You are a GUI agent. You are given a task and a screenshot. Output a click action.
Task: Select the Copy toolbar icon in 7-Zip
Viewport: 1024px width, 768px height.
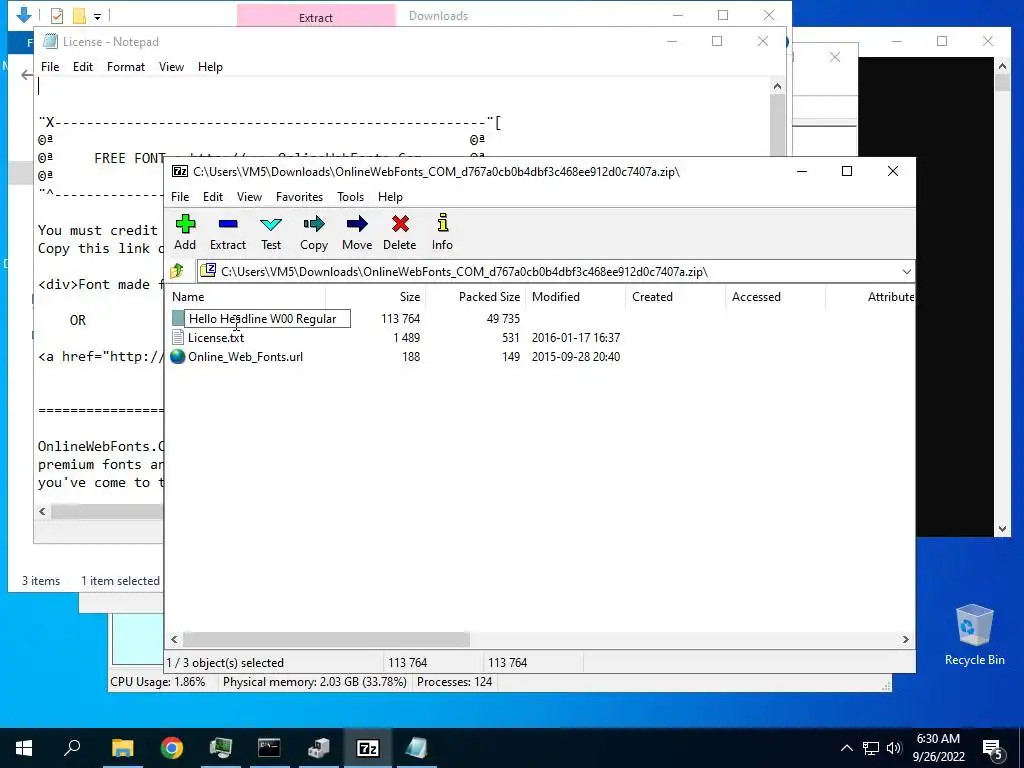(x=313, y=232)
